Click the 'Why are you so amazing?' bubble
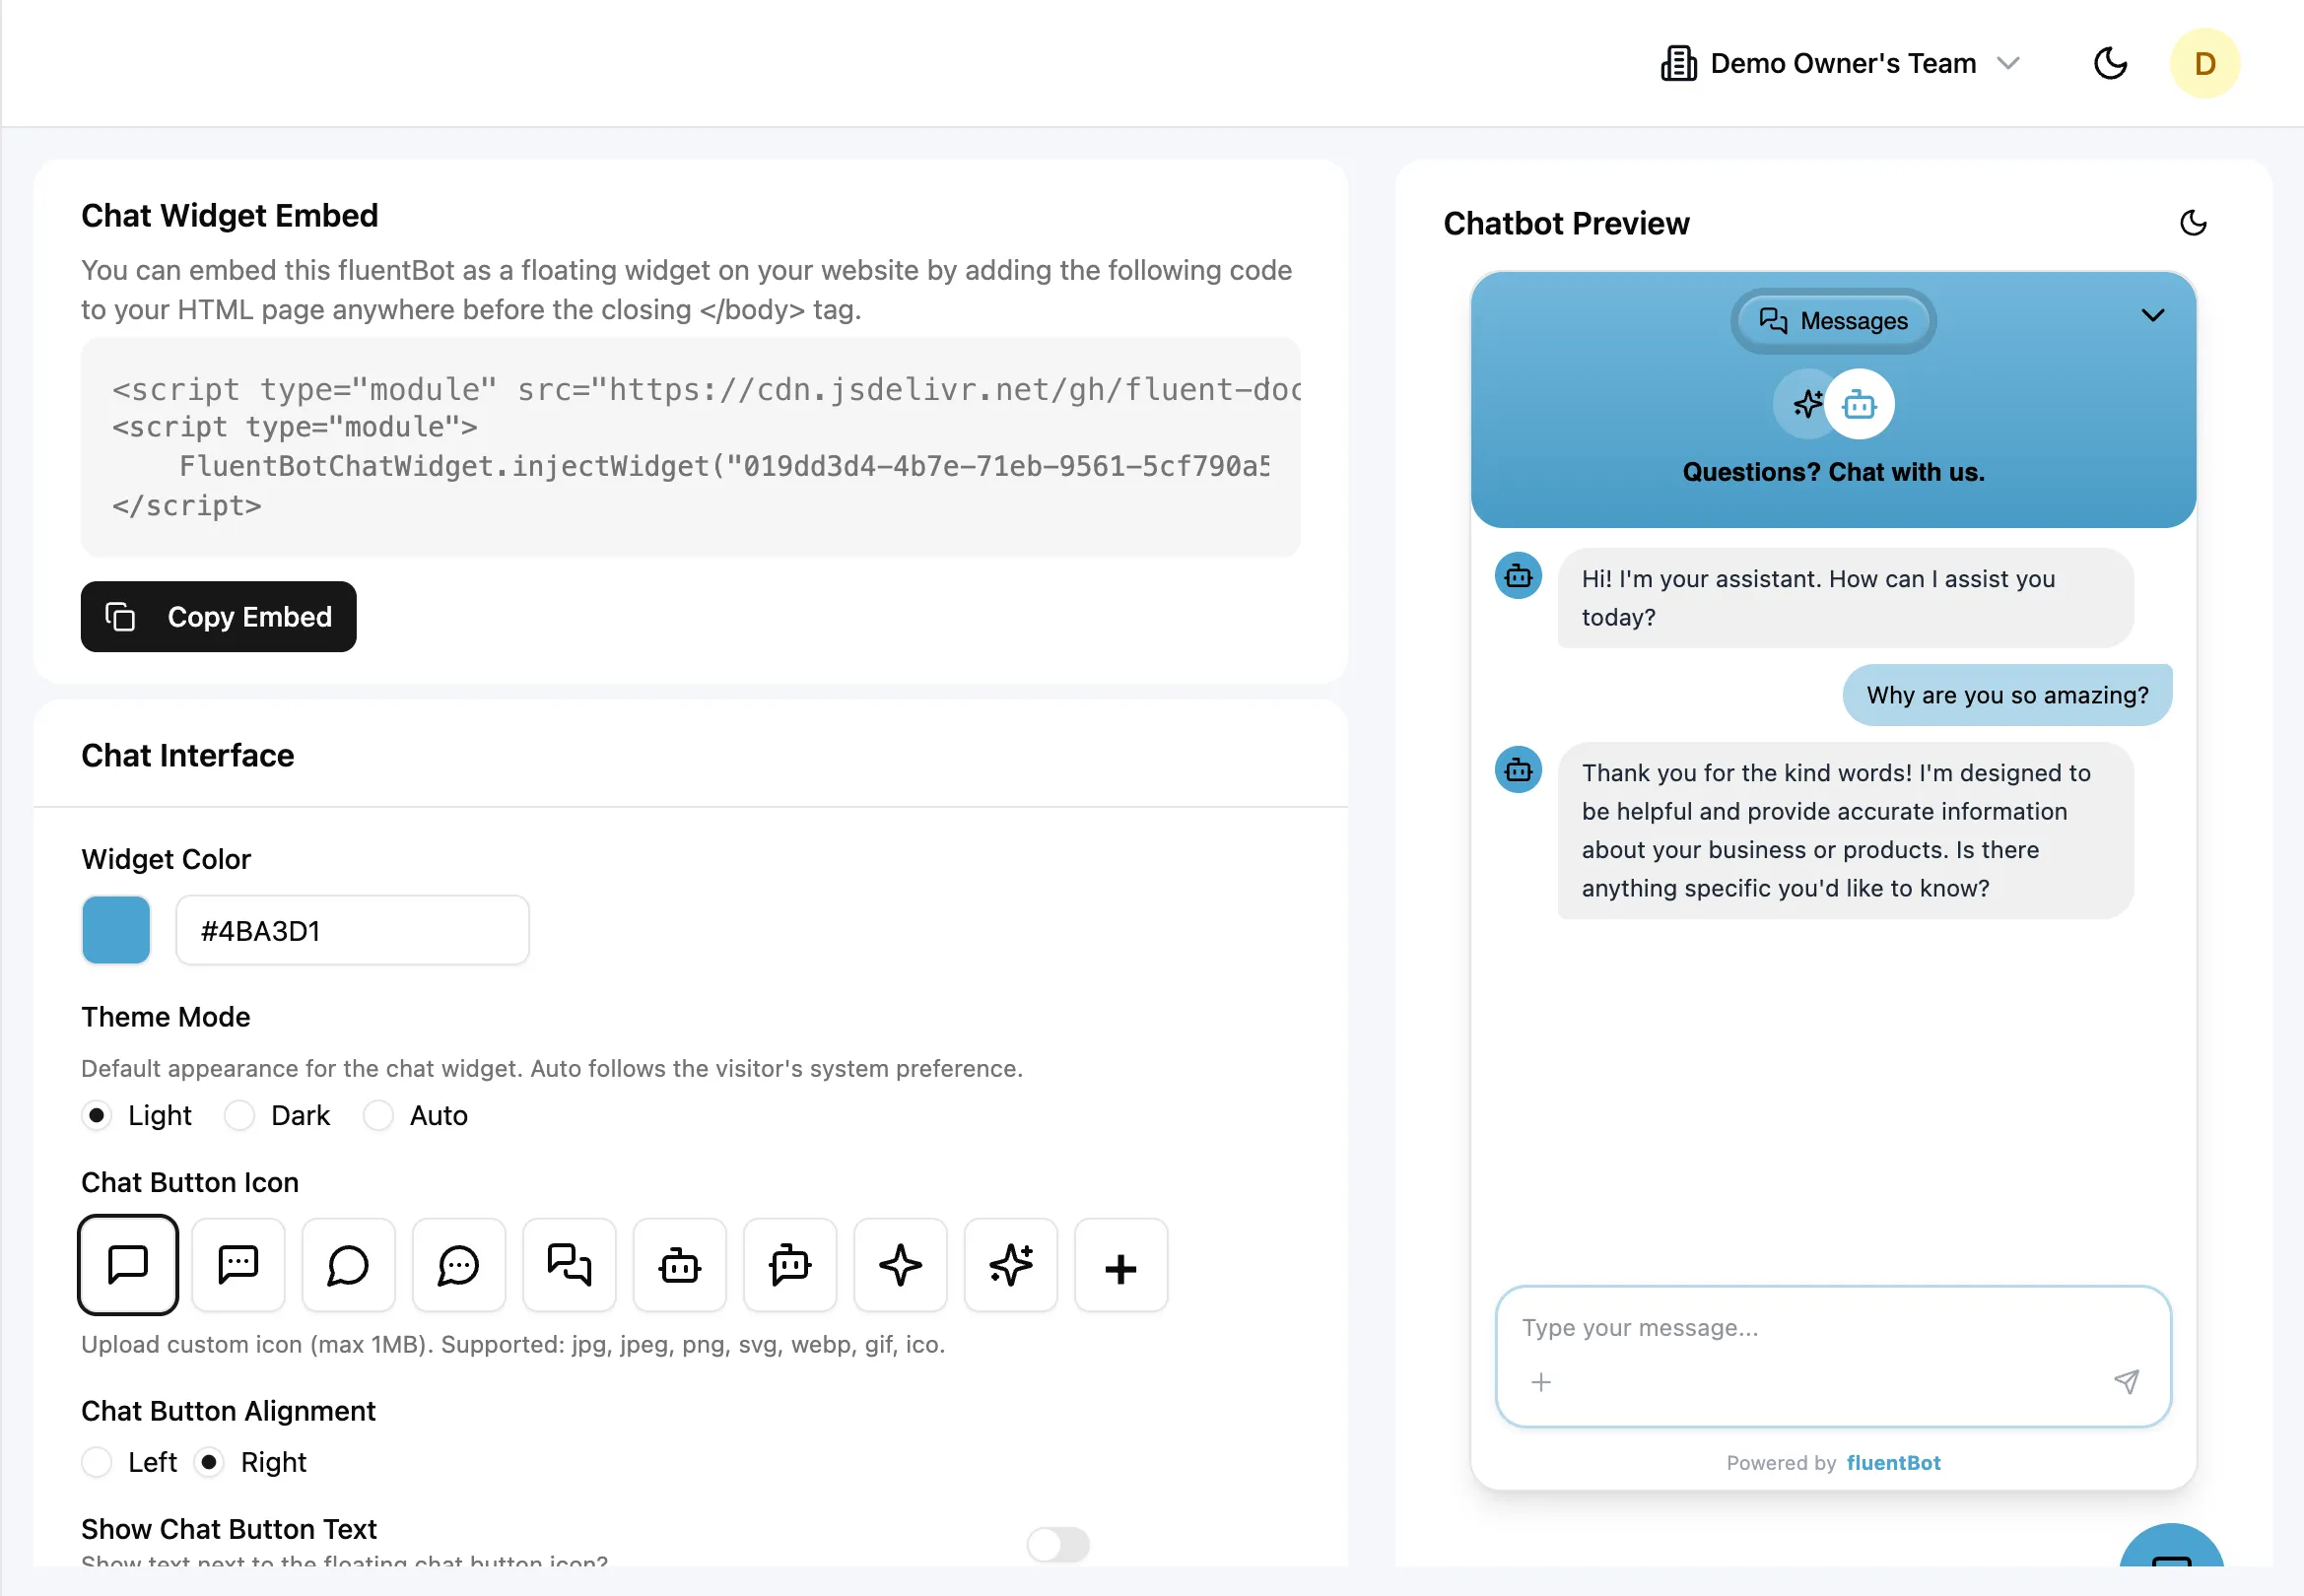2304x1596 pixels. pos(2007,694)
